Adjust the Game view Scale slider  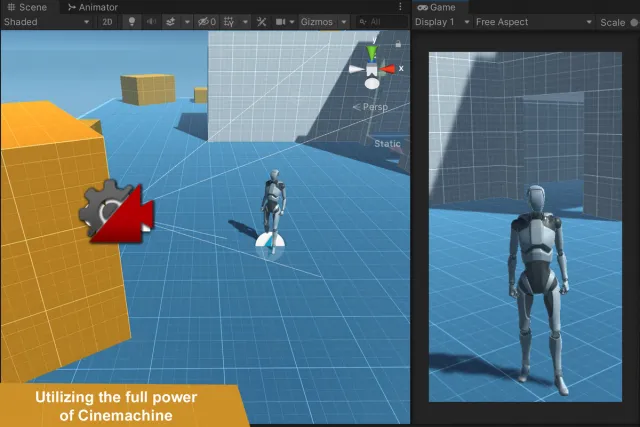(x=634, y=22)
